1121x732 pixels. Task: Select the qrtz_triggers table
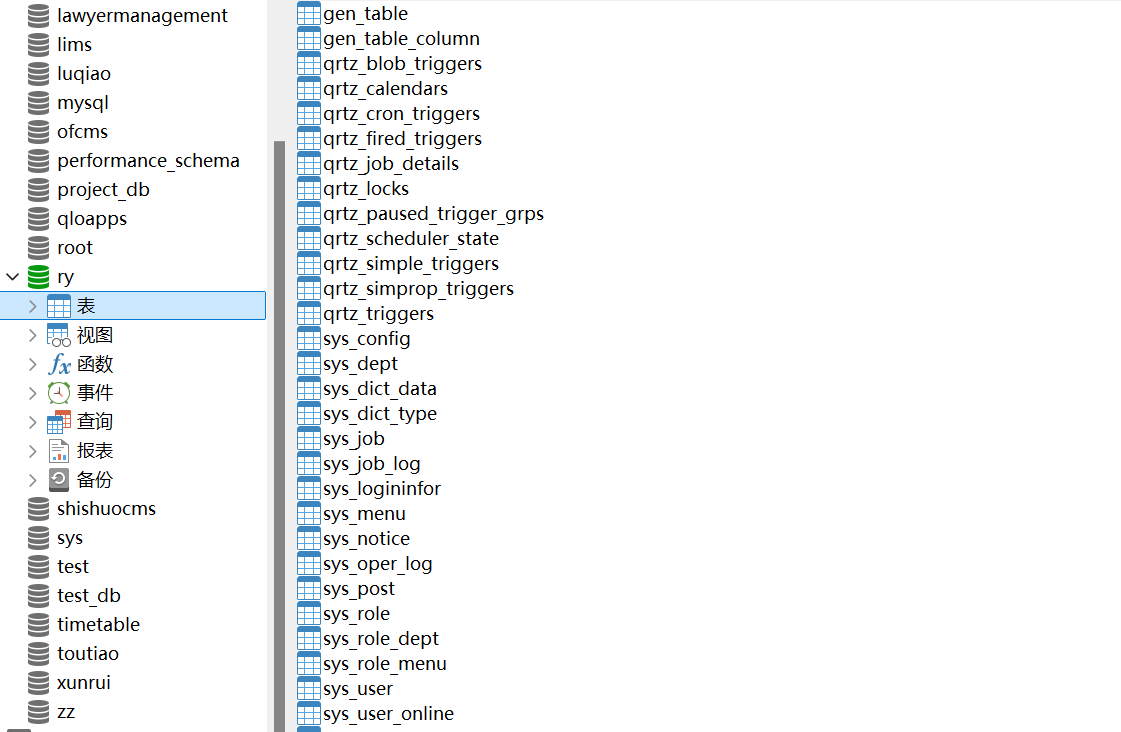[378, 314]
